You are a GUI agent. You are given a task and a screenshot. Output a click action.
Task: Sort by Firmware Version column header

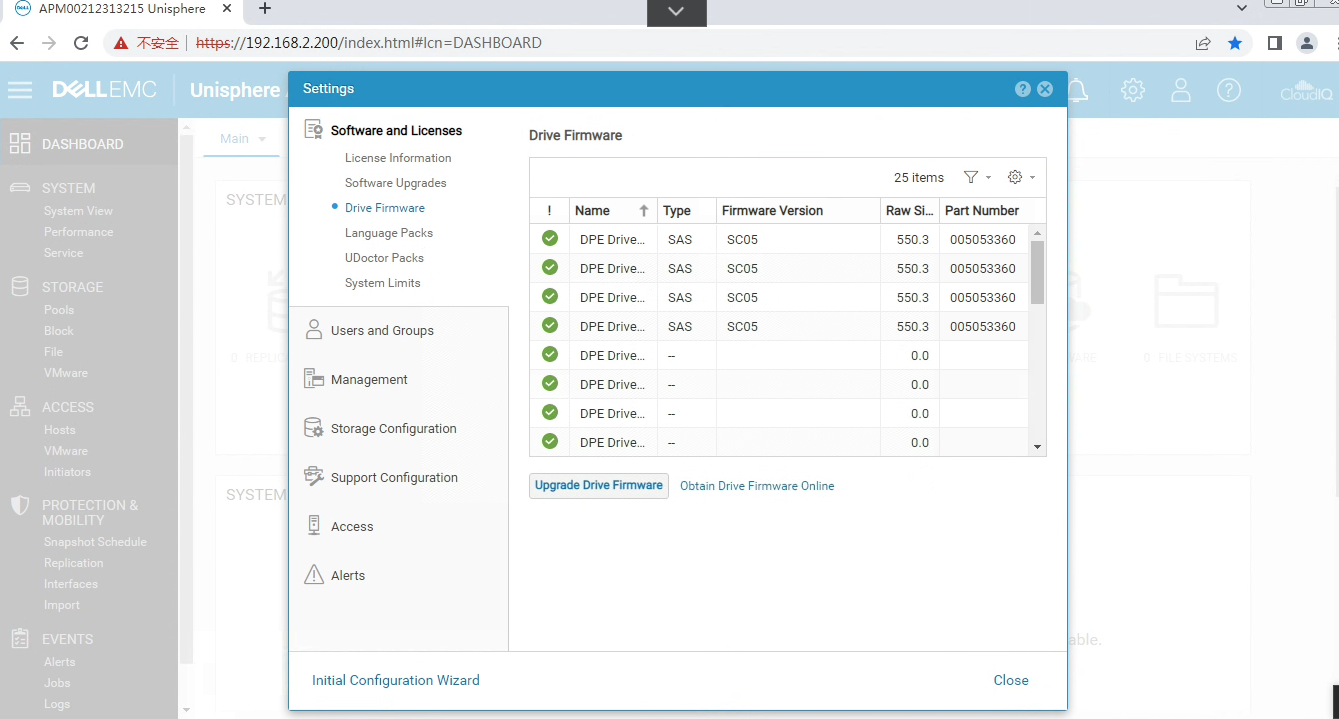[798, 211]
